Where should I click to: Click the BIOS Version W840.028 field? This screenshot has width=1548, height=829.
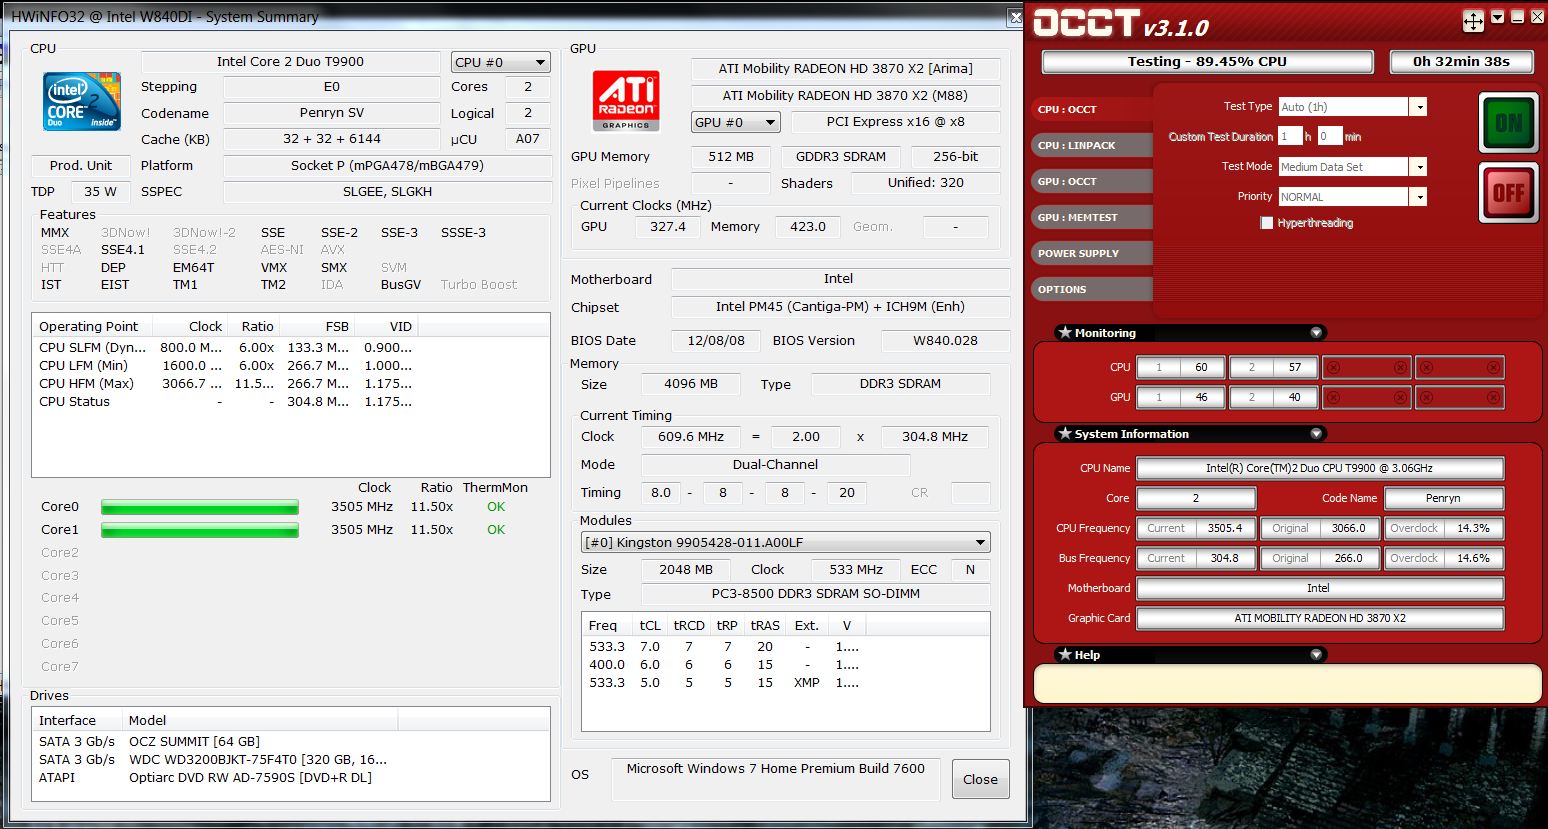(945, 340)
